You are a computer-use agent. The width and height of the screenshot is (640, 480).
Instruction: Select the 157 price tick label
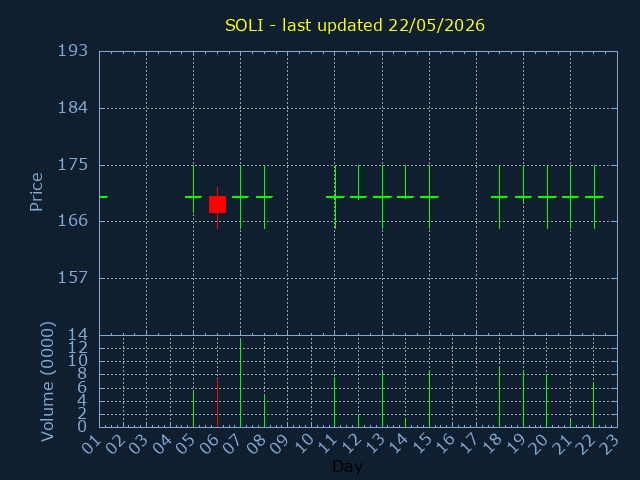click(73, 278)
